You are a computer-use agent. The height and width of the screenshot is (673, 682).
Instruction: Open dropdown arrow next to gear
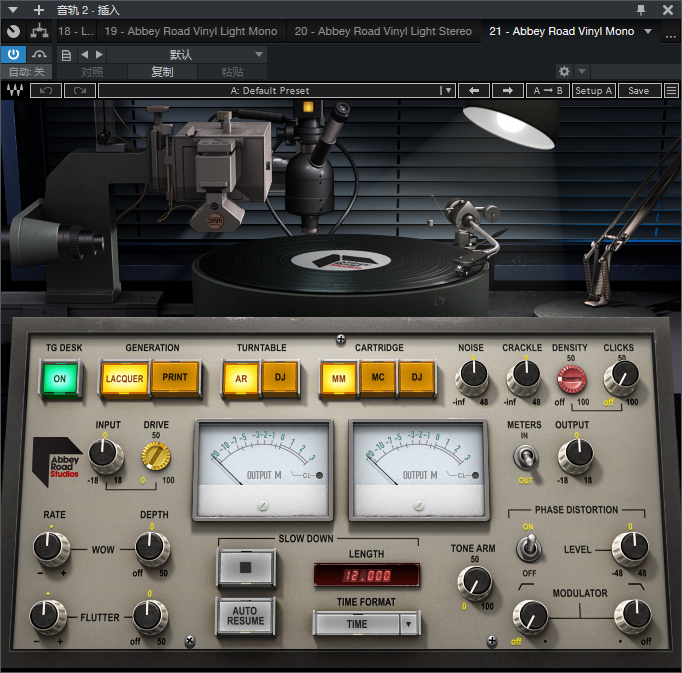[x=582, y=71]
